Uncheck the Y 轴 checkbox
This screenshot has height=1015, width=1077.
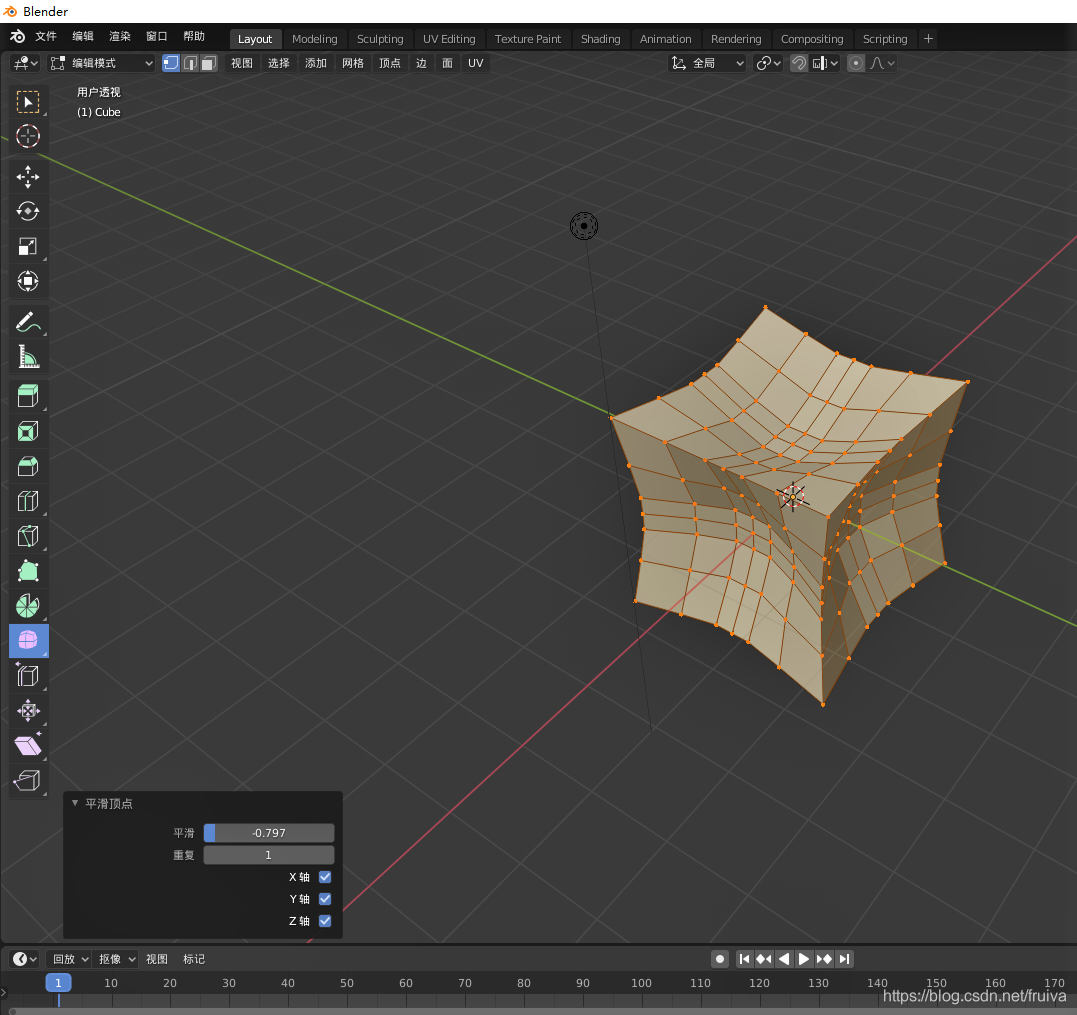coord(325,899)
